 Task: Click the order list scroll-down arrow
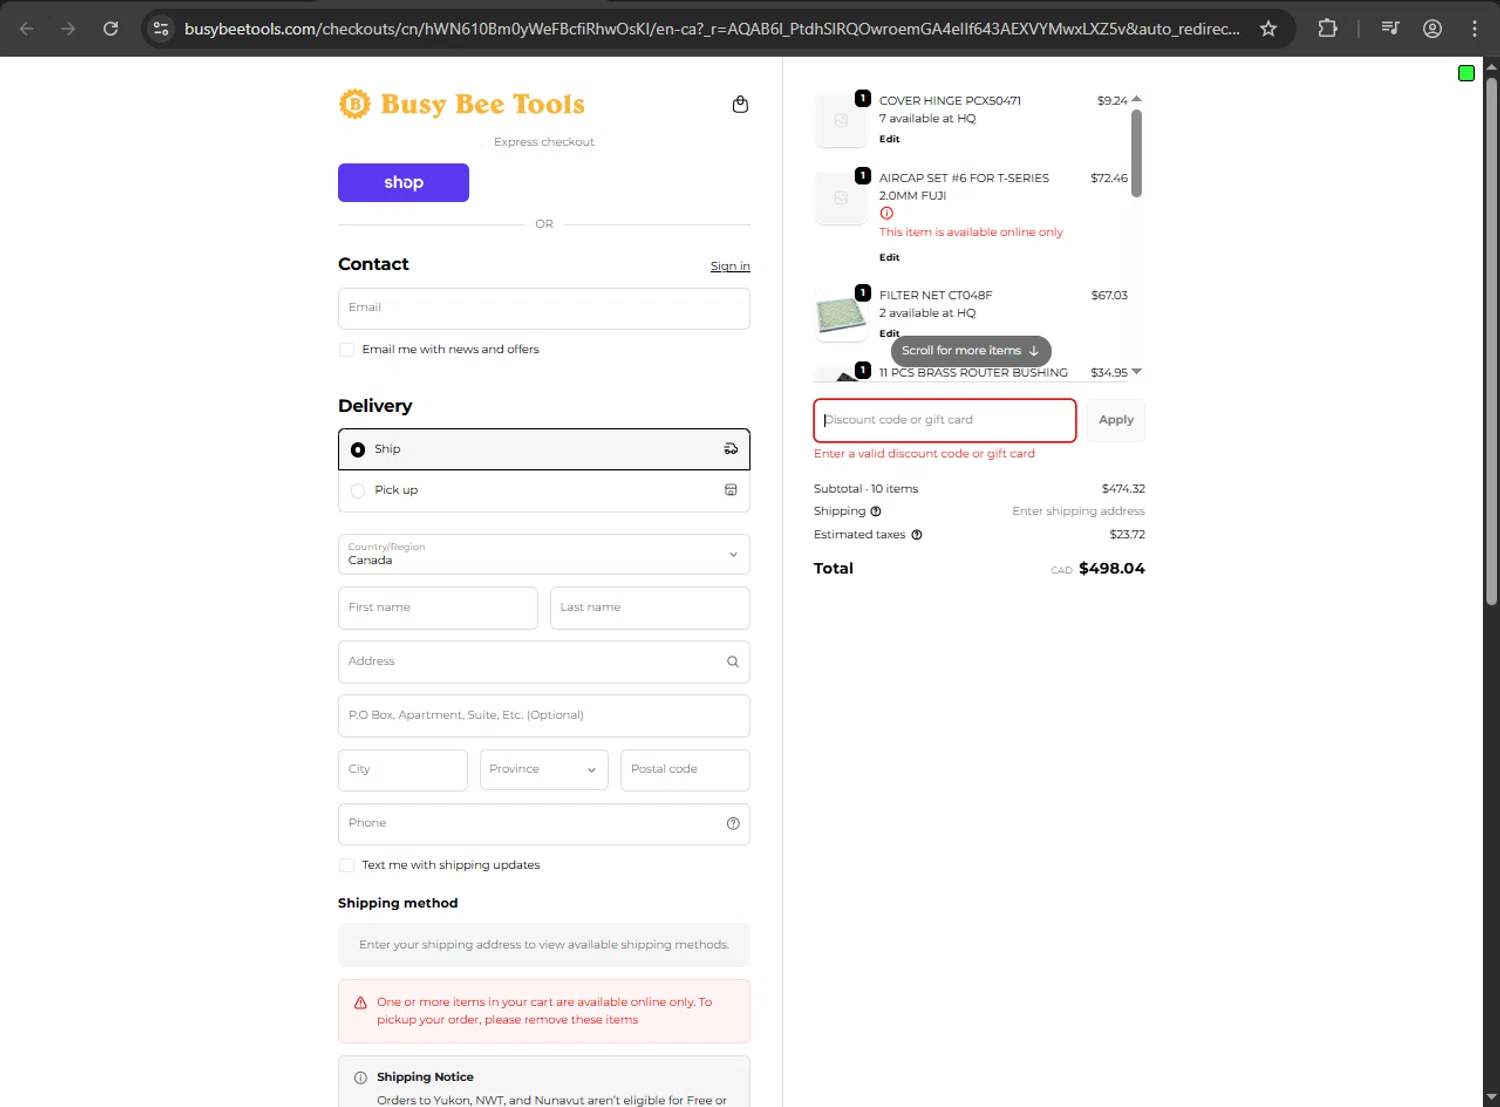pos(1136,372)
